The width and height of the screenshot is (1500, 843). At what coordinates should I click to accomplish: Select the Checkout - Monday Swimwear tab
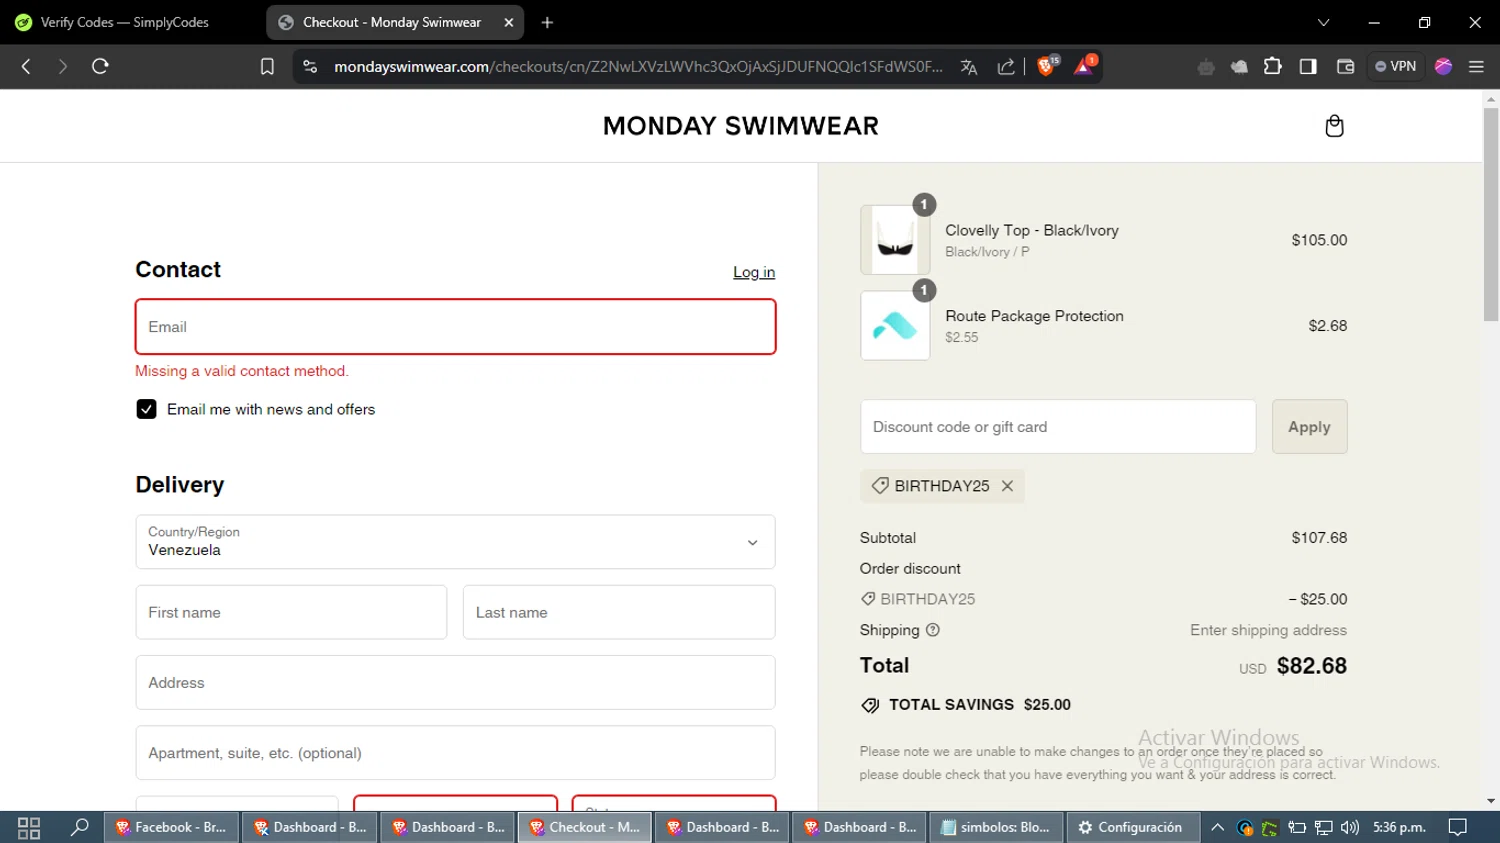click(x=394, y=22)
